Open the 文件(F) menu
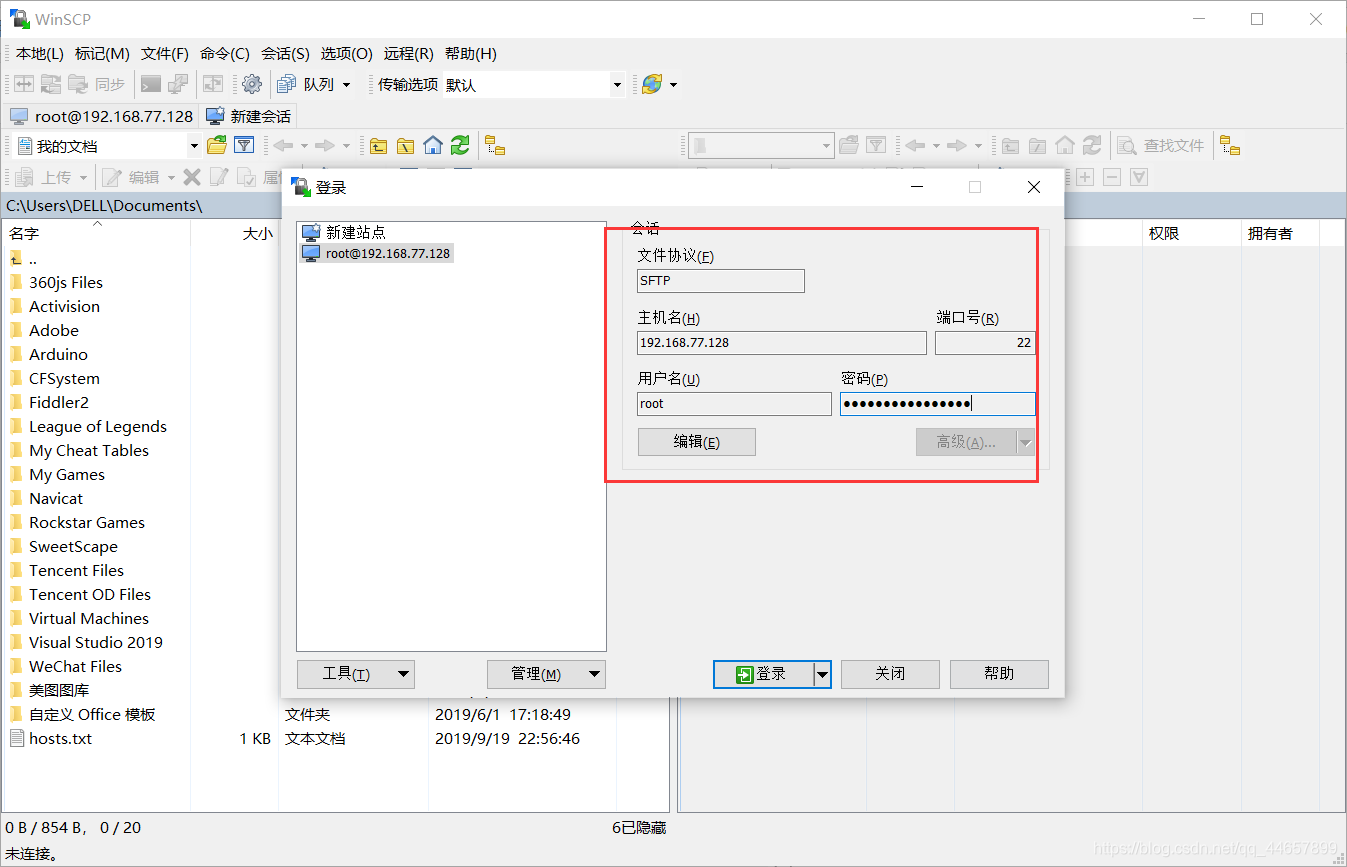Screen dimensions: 1347x867 (x=165, y=54)
